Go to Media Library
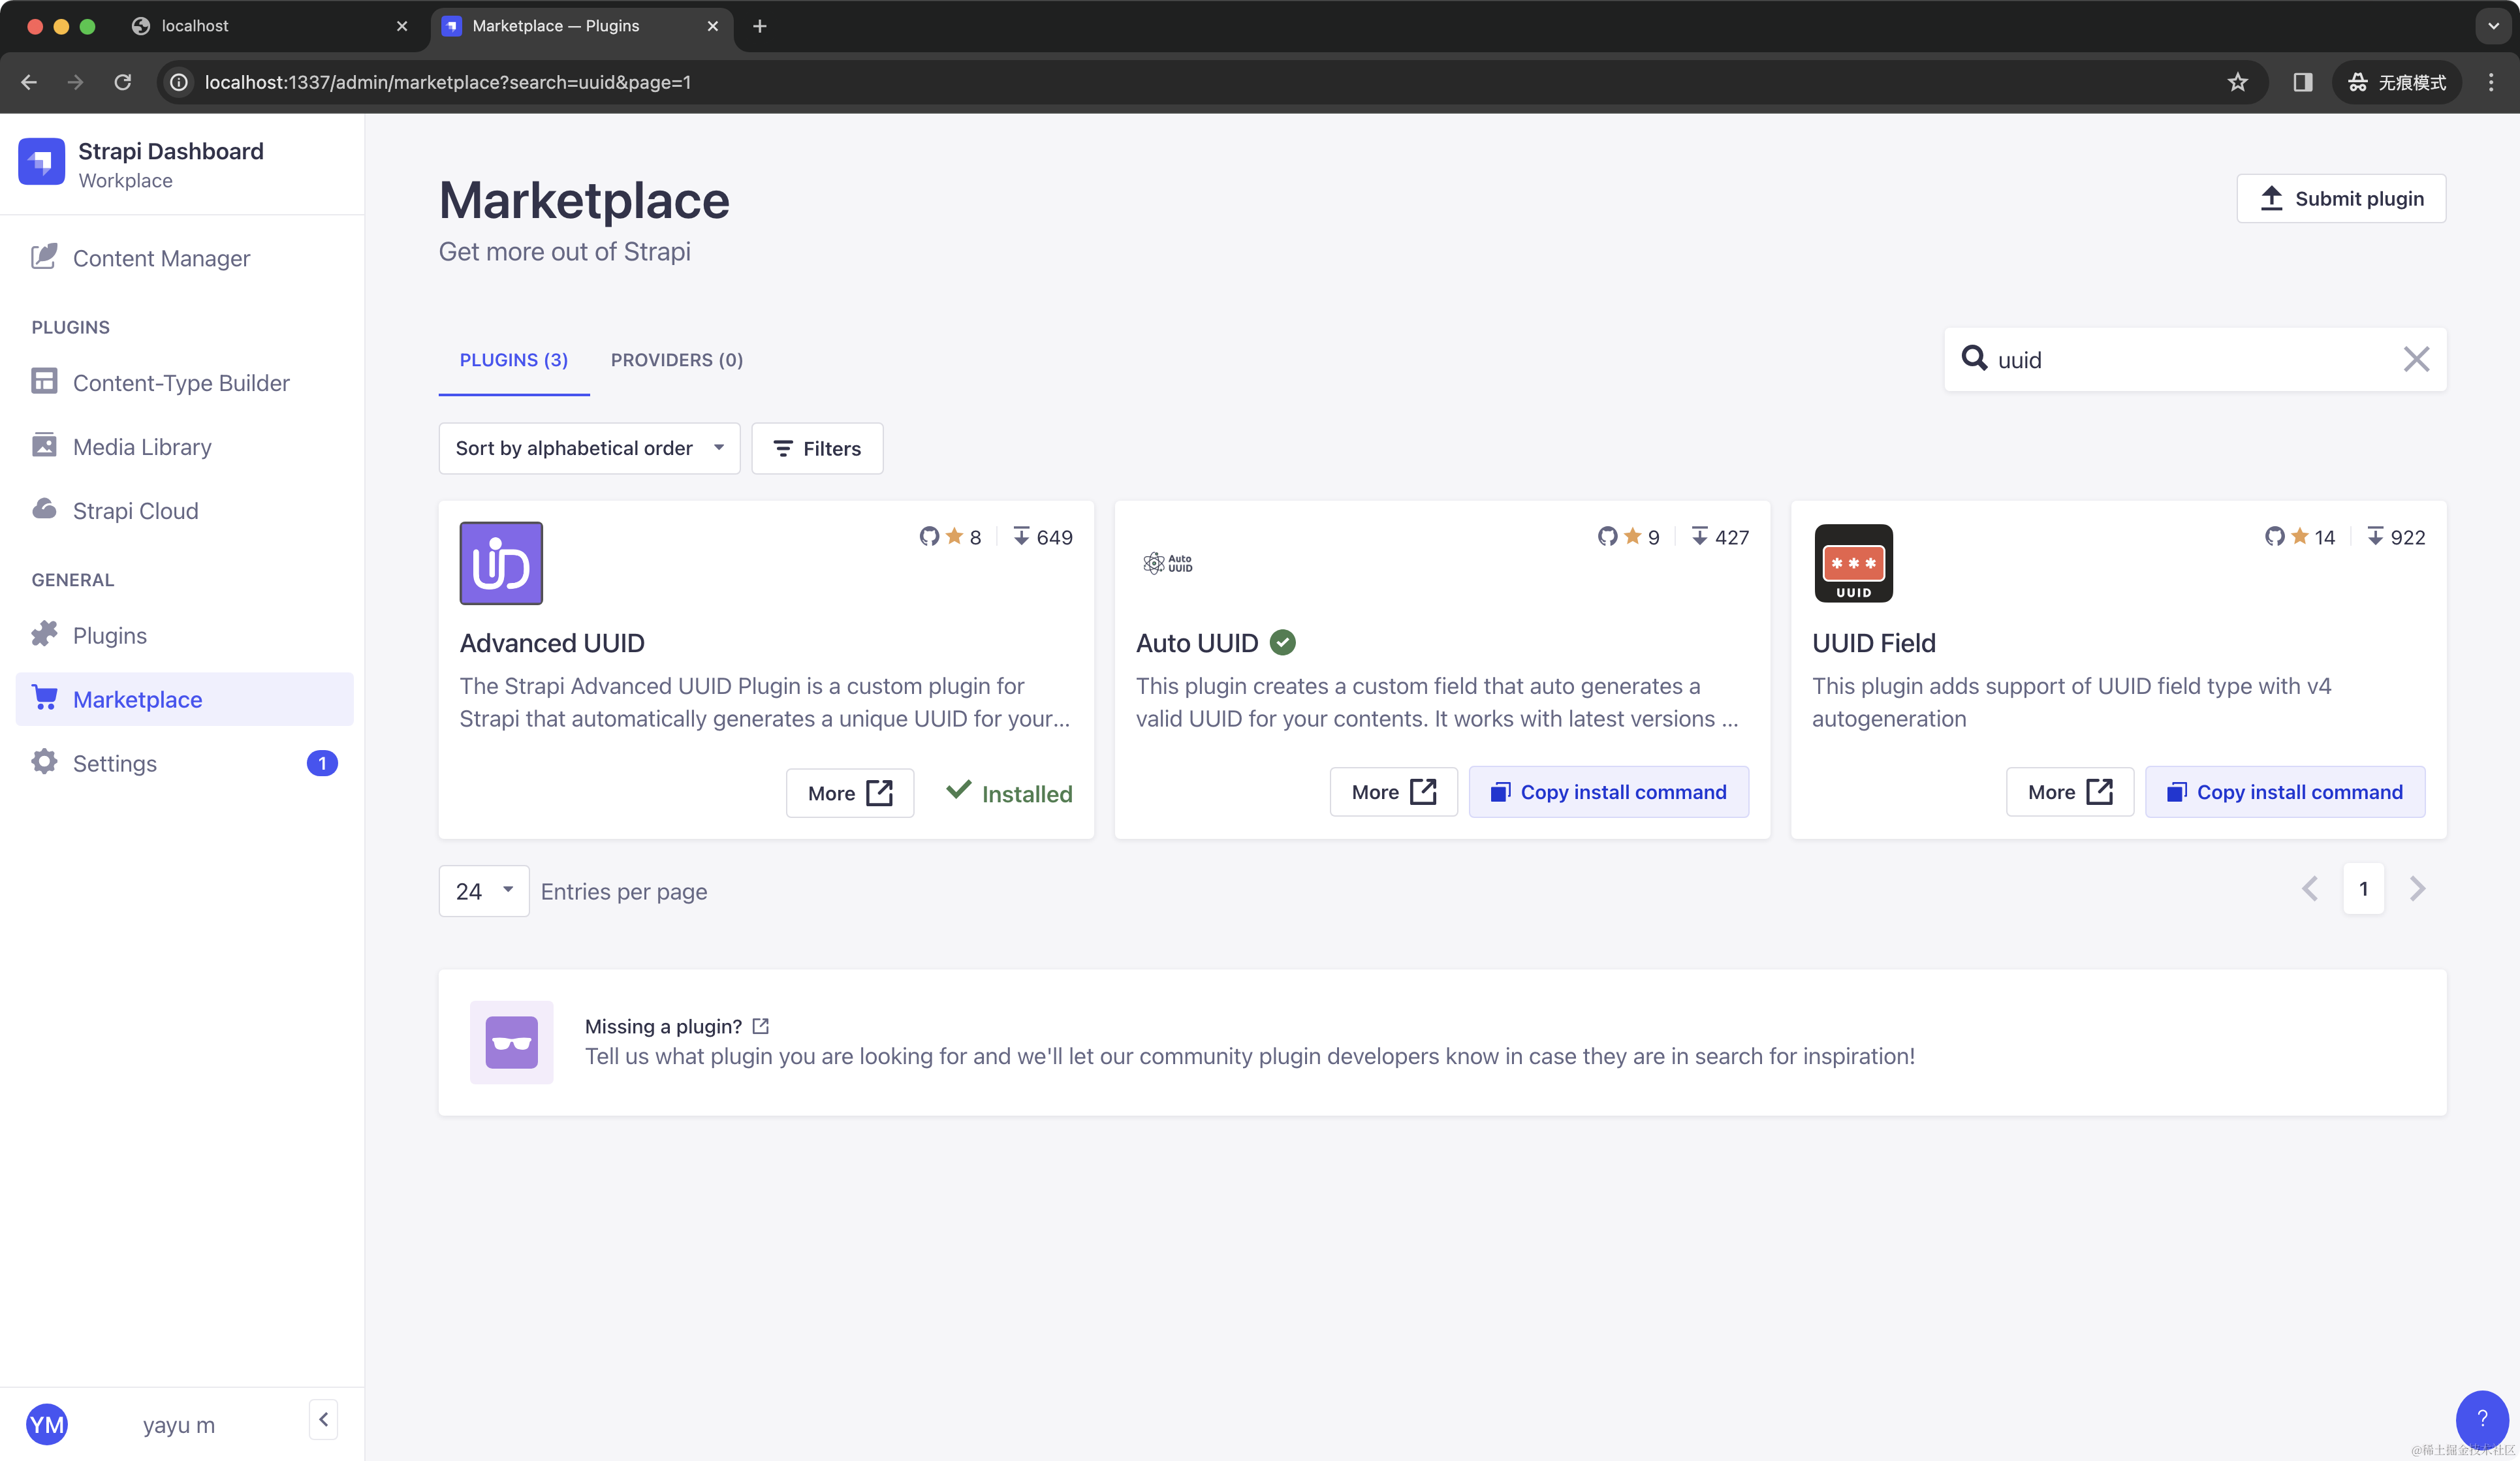Viewport: 2520px width, 1461px height. coord(141,447)
